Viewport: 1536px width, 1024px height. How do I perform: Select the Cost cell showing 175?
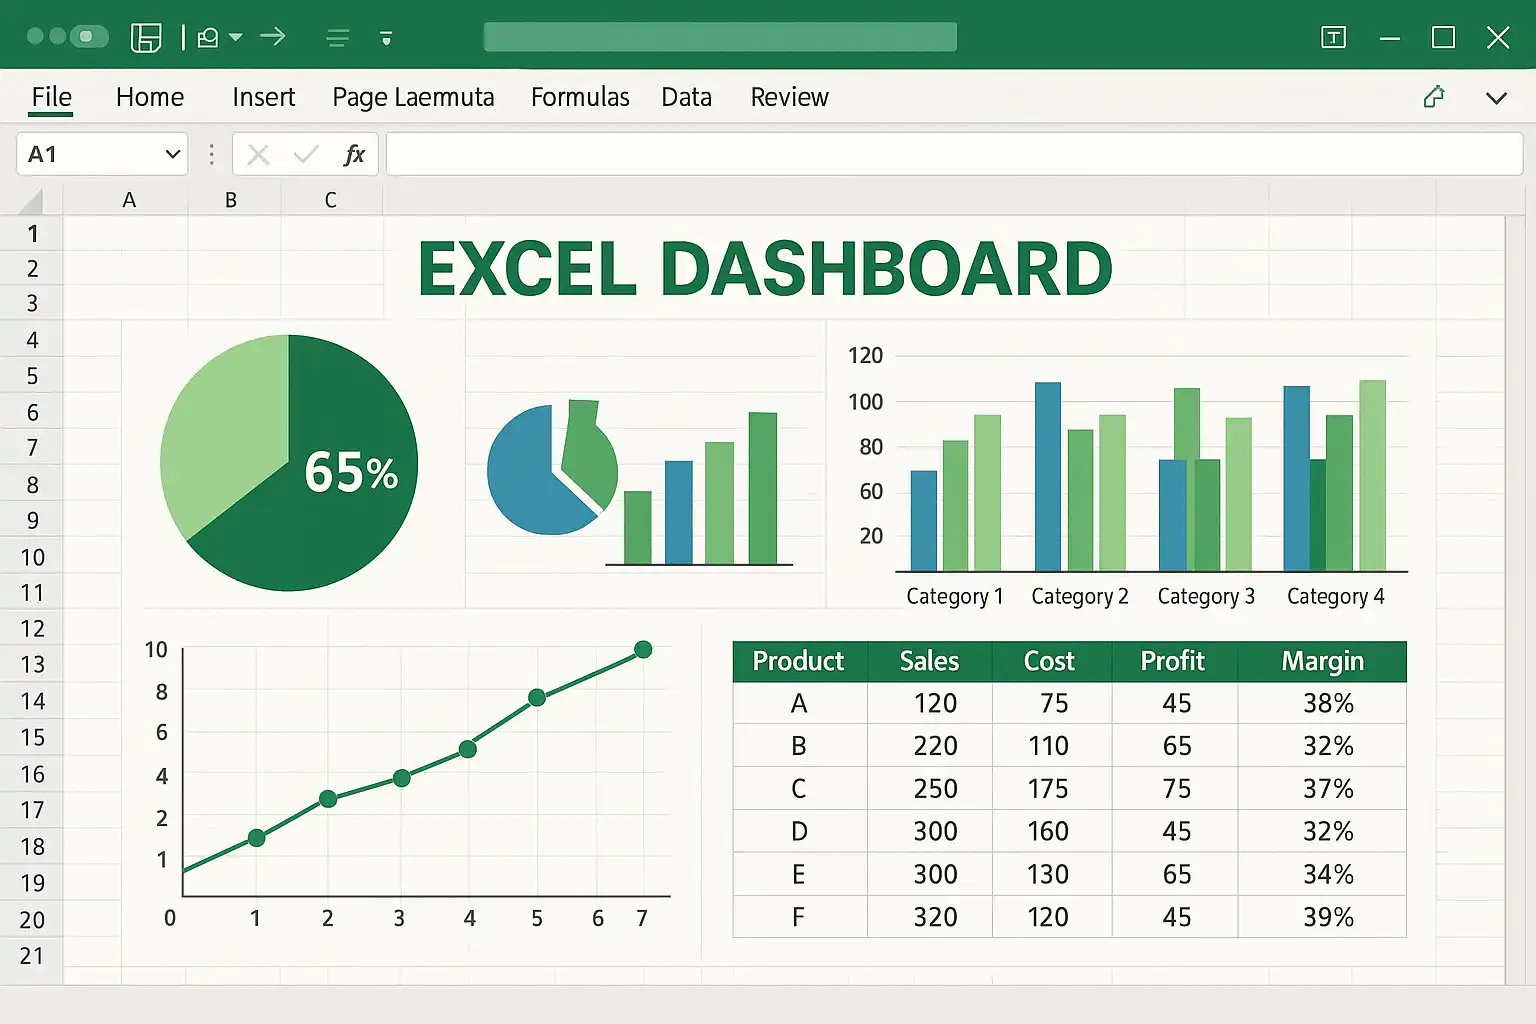[1052, 788]
